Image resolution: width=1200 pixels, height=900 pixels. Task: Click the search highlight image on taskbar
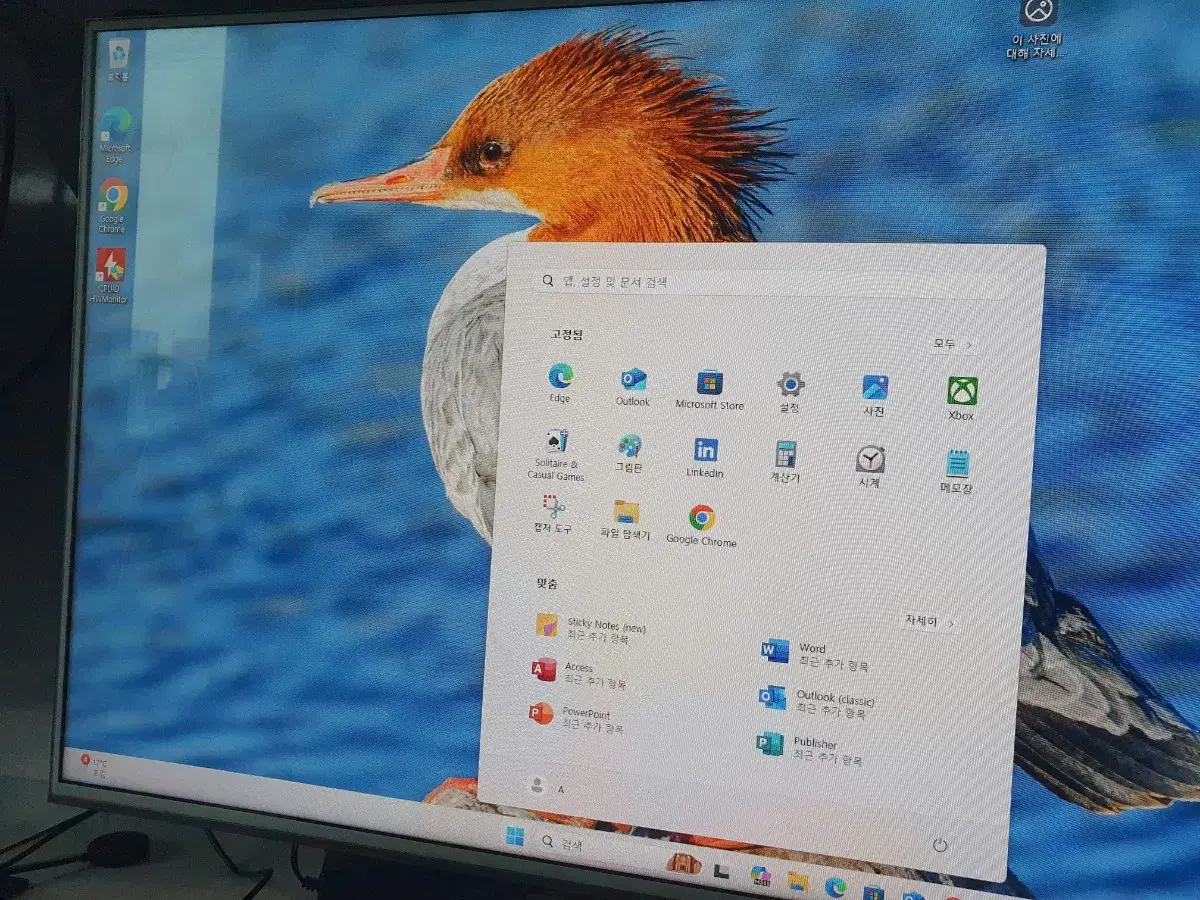click(684, 863)
